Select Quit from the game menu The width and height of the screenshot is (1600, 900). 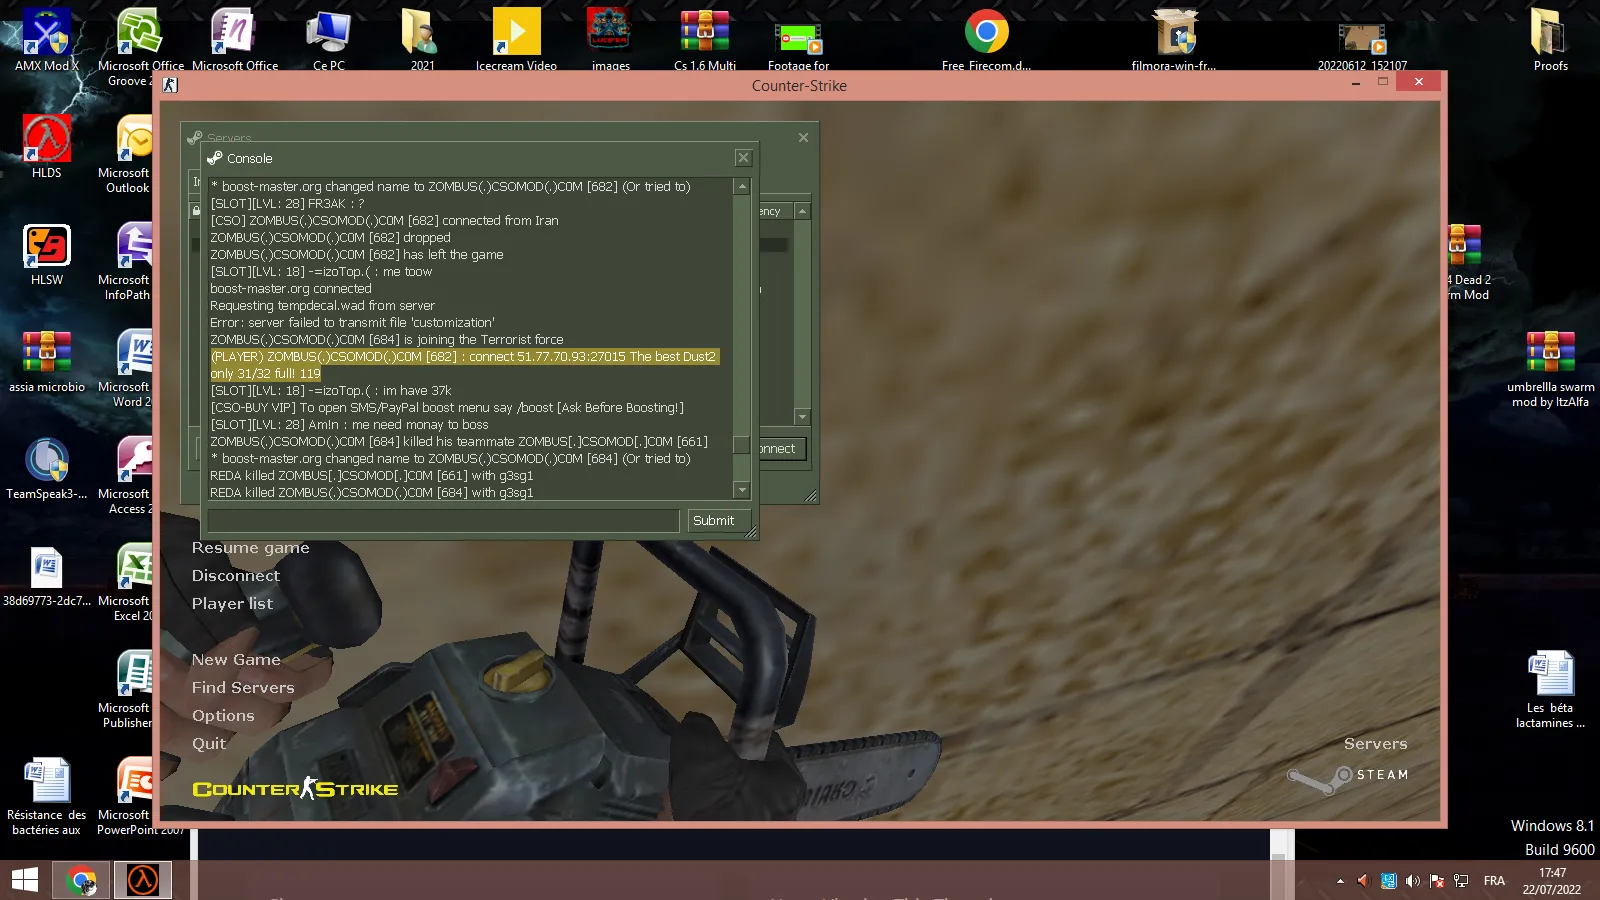pos(209,744)
